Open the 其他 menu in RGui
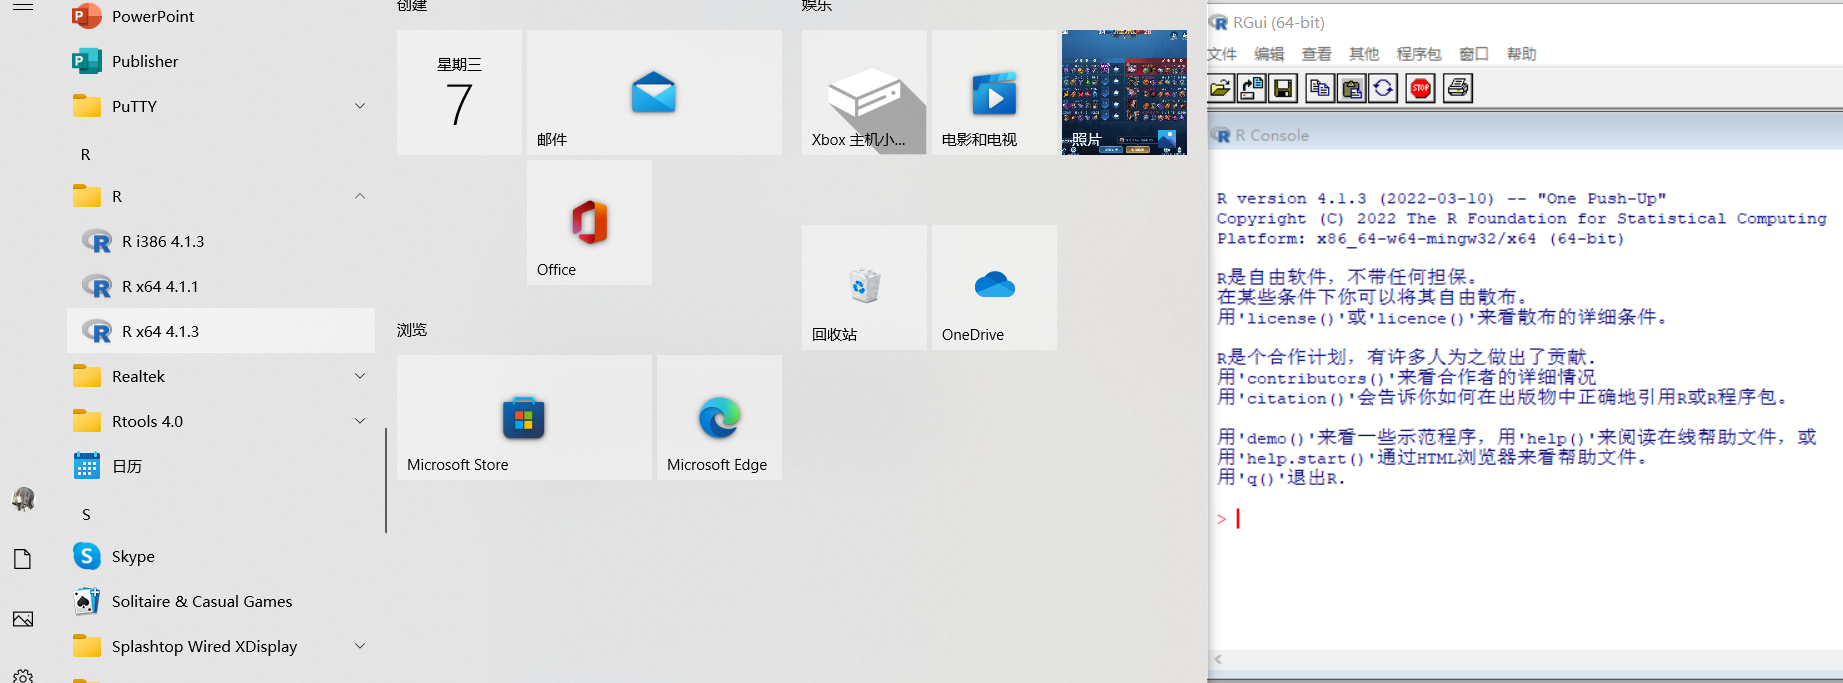The height and width of the screenshot is (683, 1843). [x=1364, y=54]
